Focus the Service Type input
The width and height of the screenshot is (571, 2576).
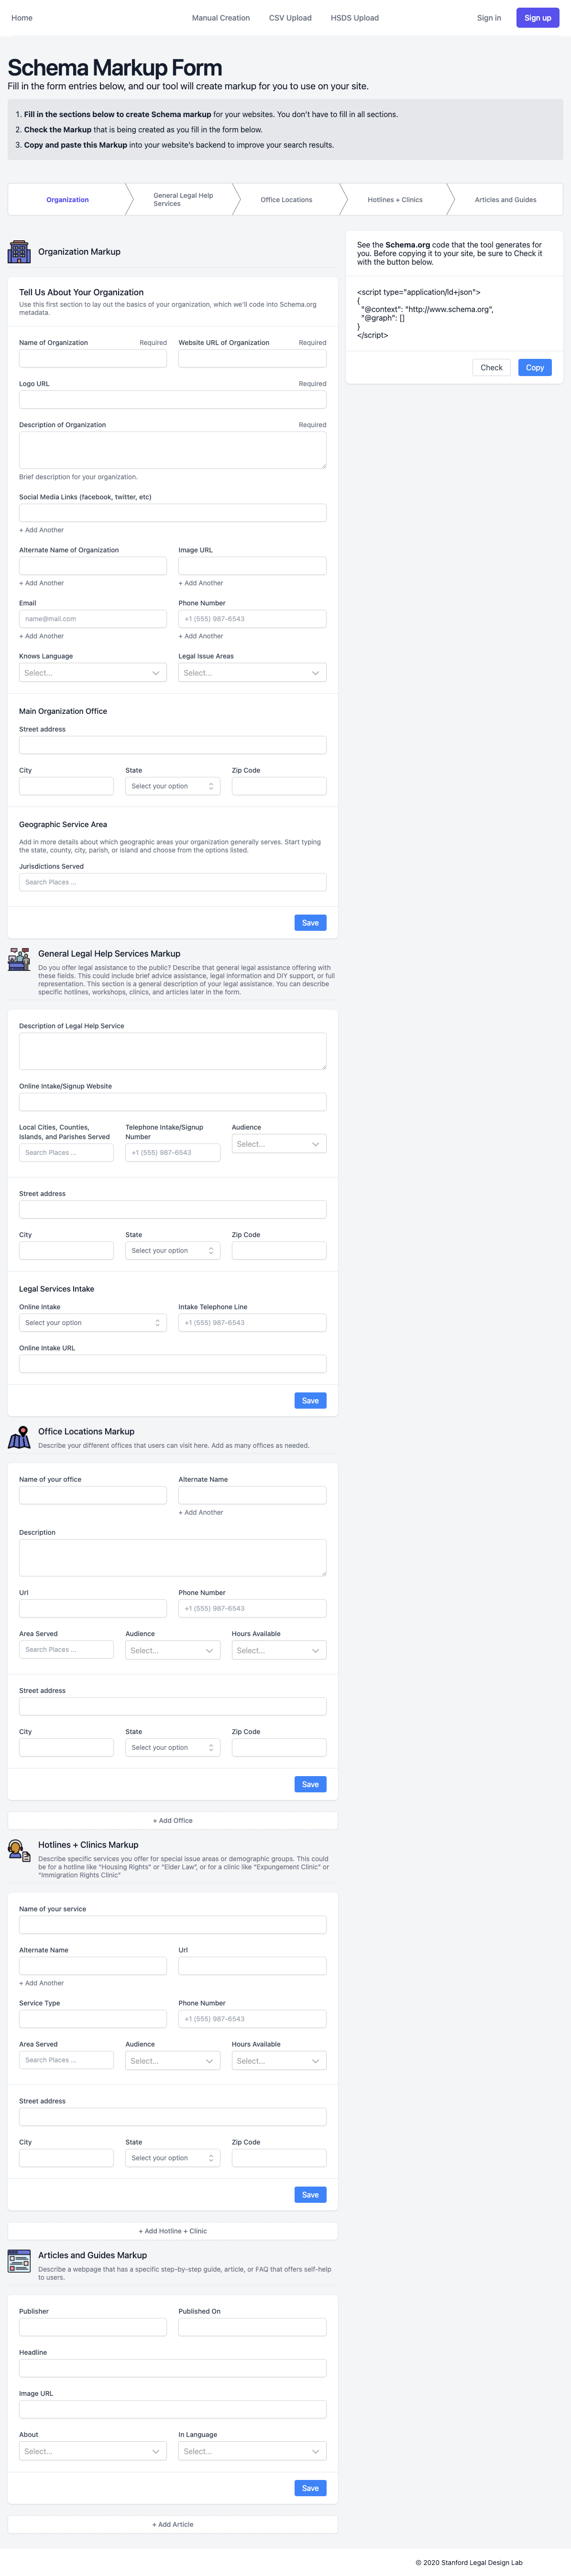tap(93, 2019)
